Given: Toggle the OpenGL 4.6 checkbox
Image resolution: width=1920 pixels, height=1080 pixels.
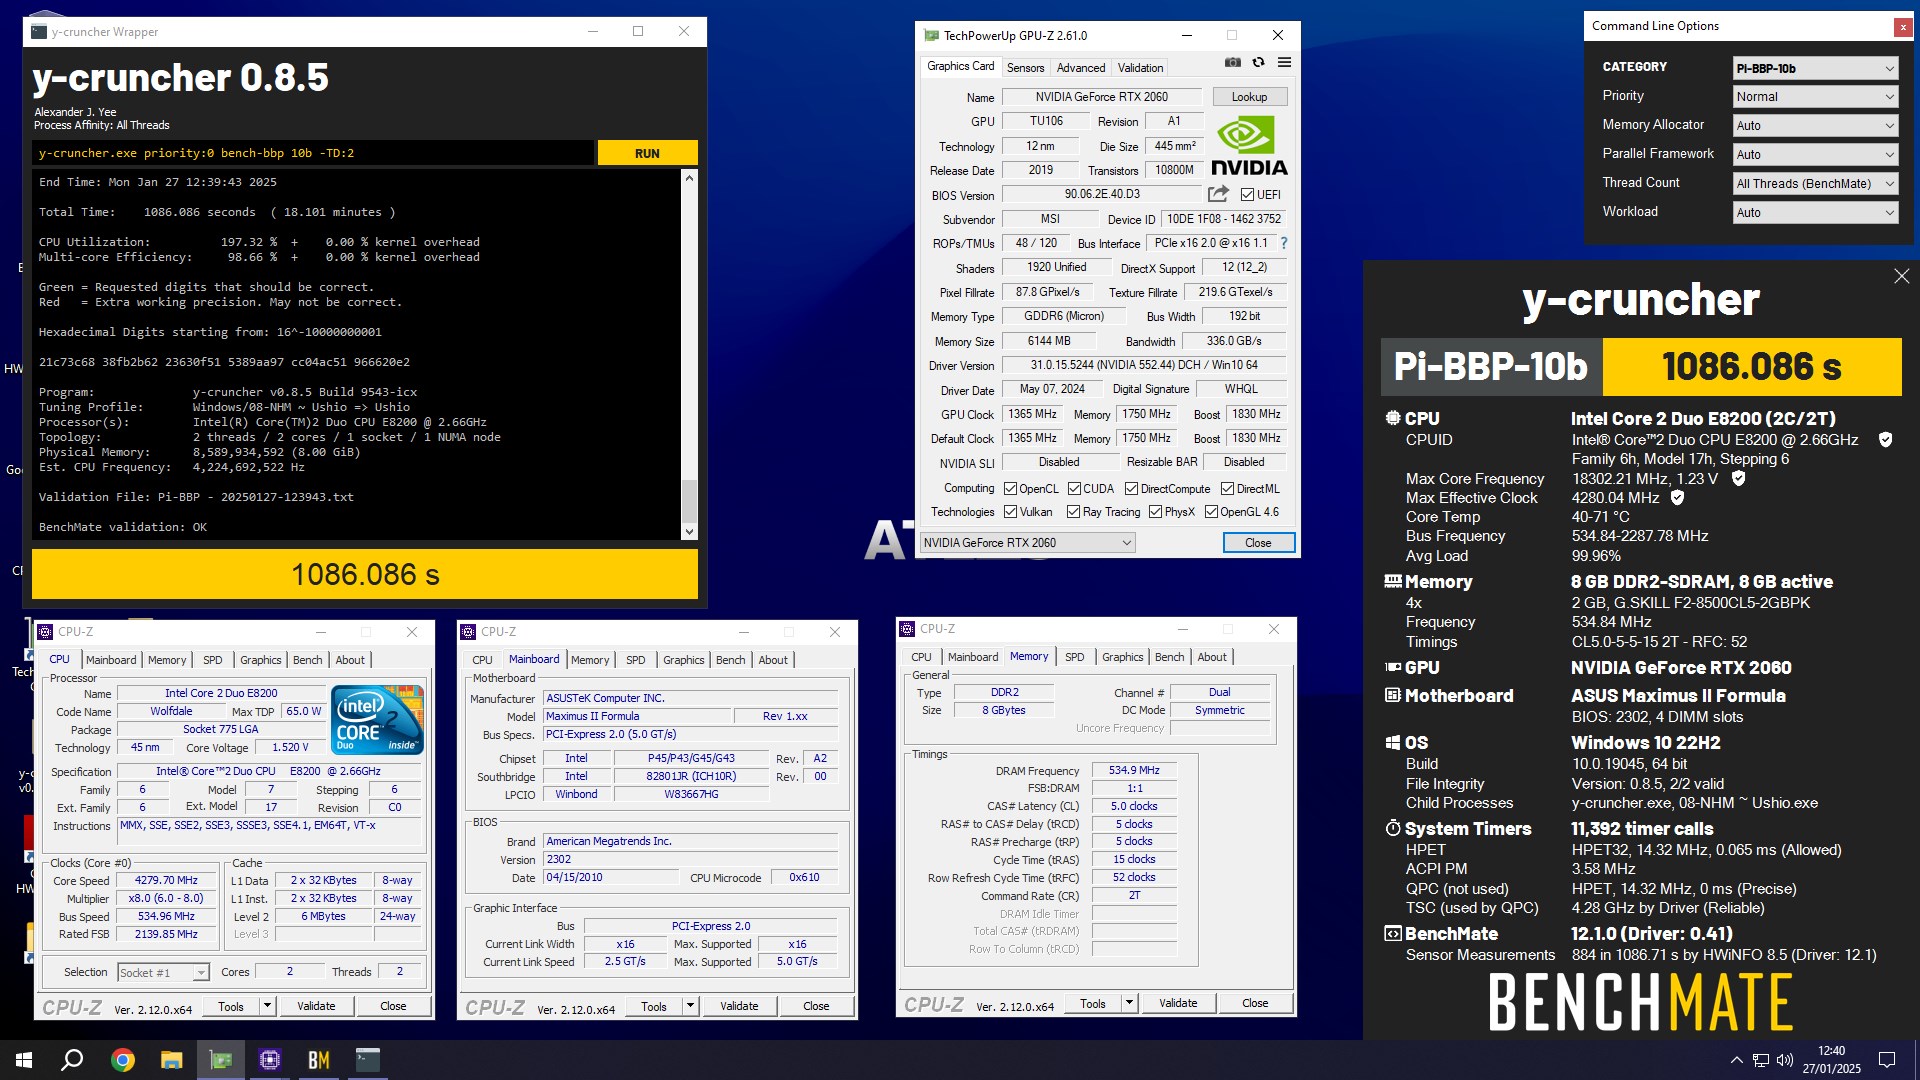Looking at the screenshot, I should click(1211, 512).
